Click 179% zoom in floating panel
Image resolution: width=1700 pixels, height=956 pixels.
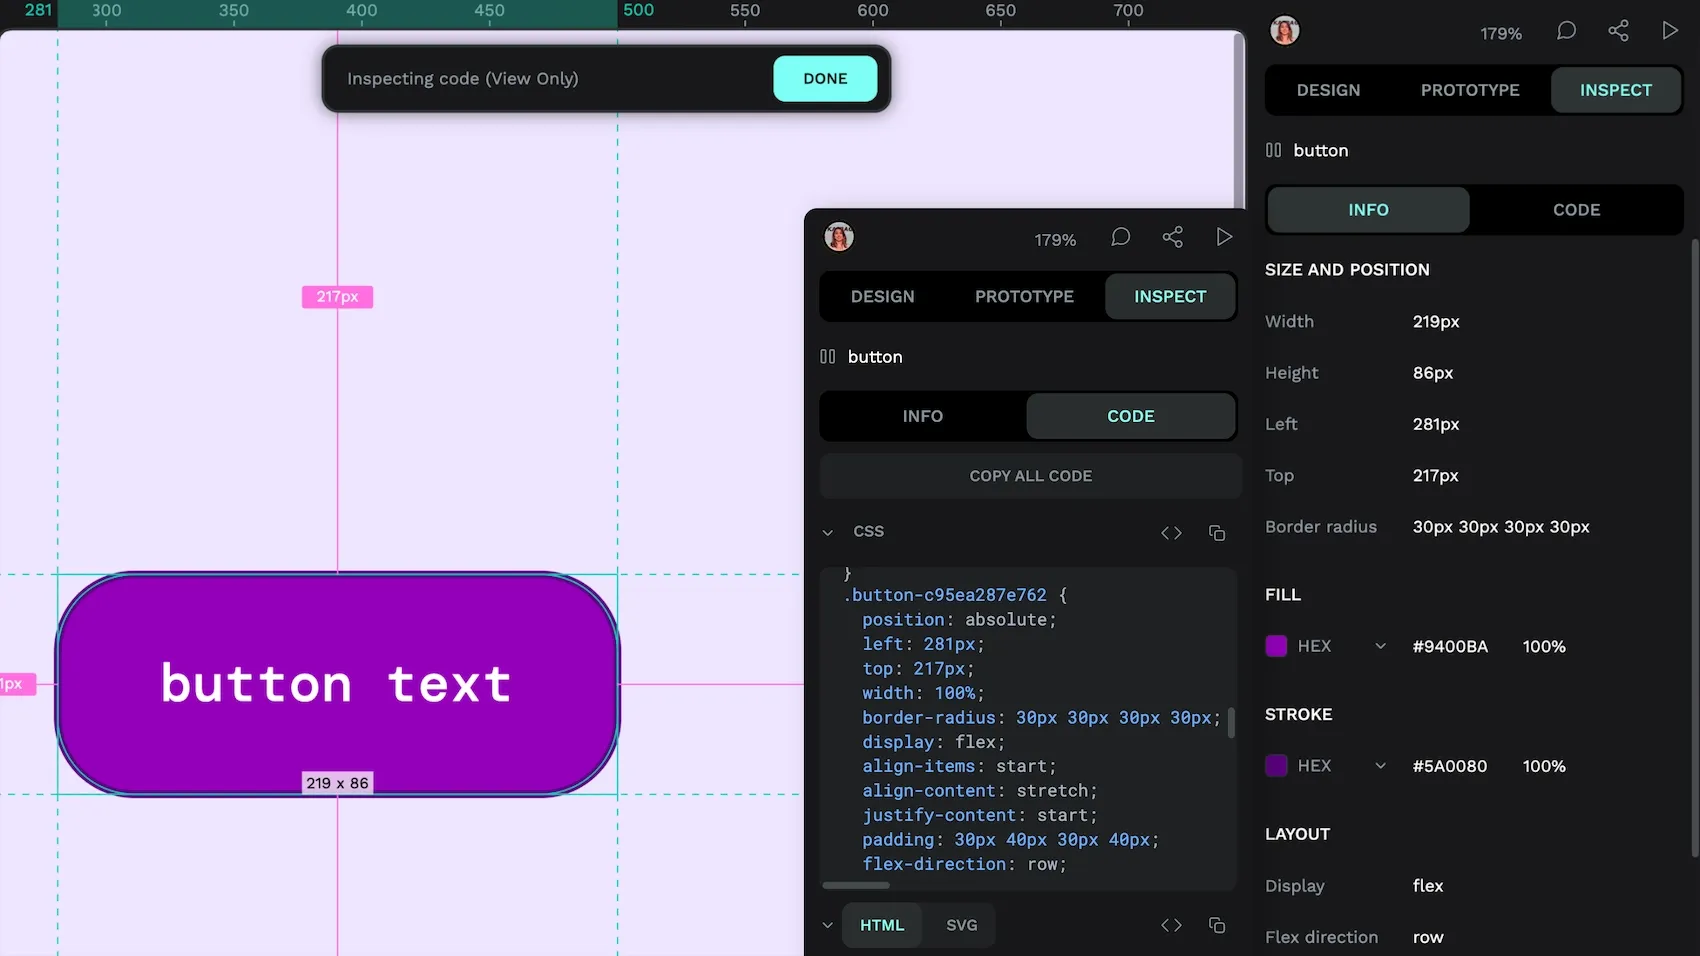click(x=1055, y=240)
